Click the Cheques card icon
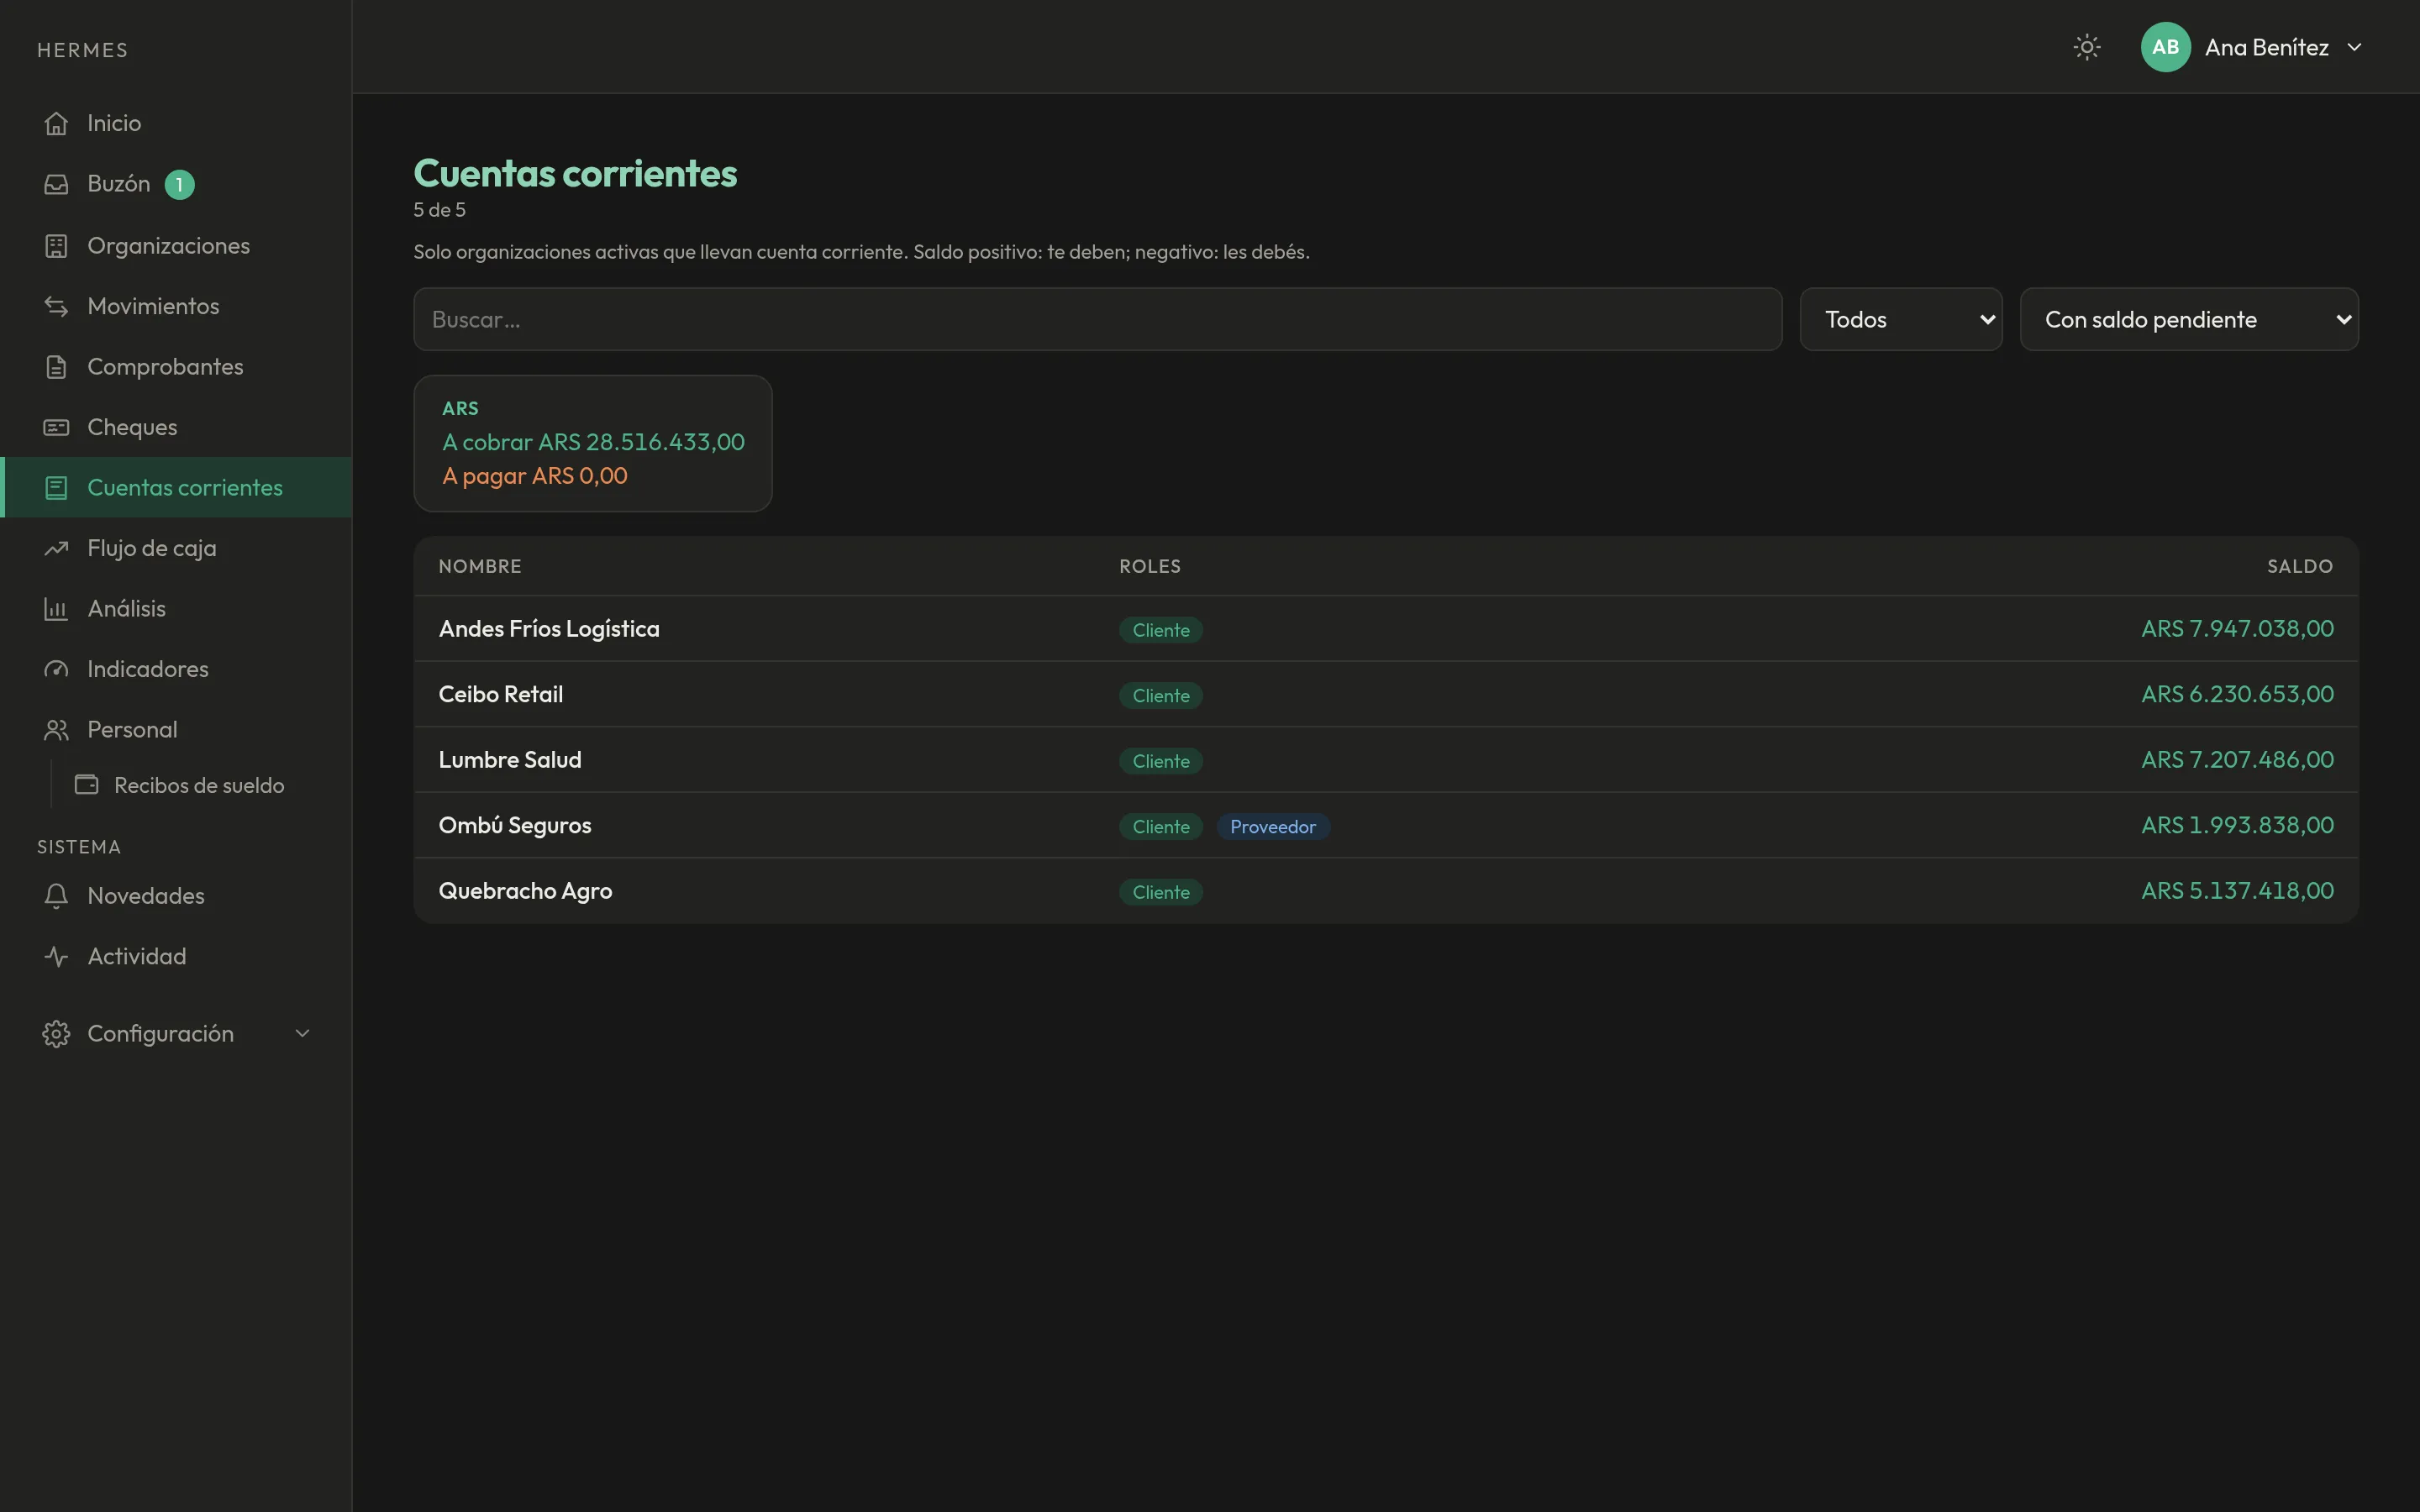This screenshot has width=2420, height=1512. tap(56, 427)
